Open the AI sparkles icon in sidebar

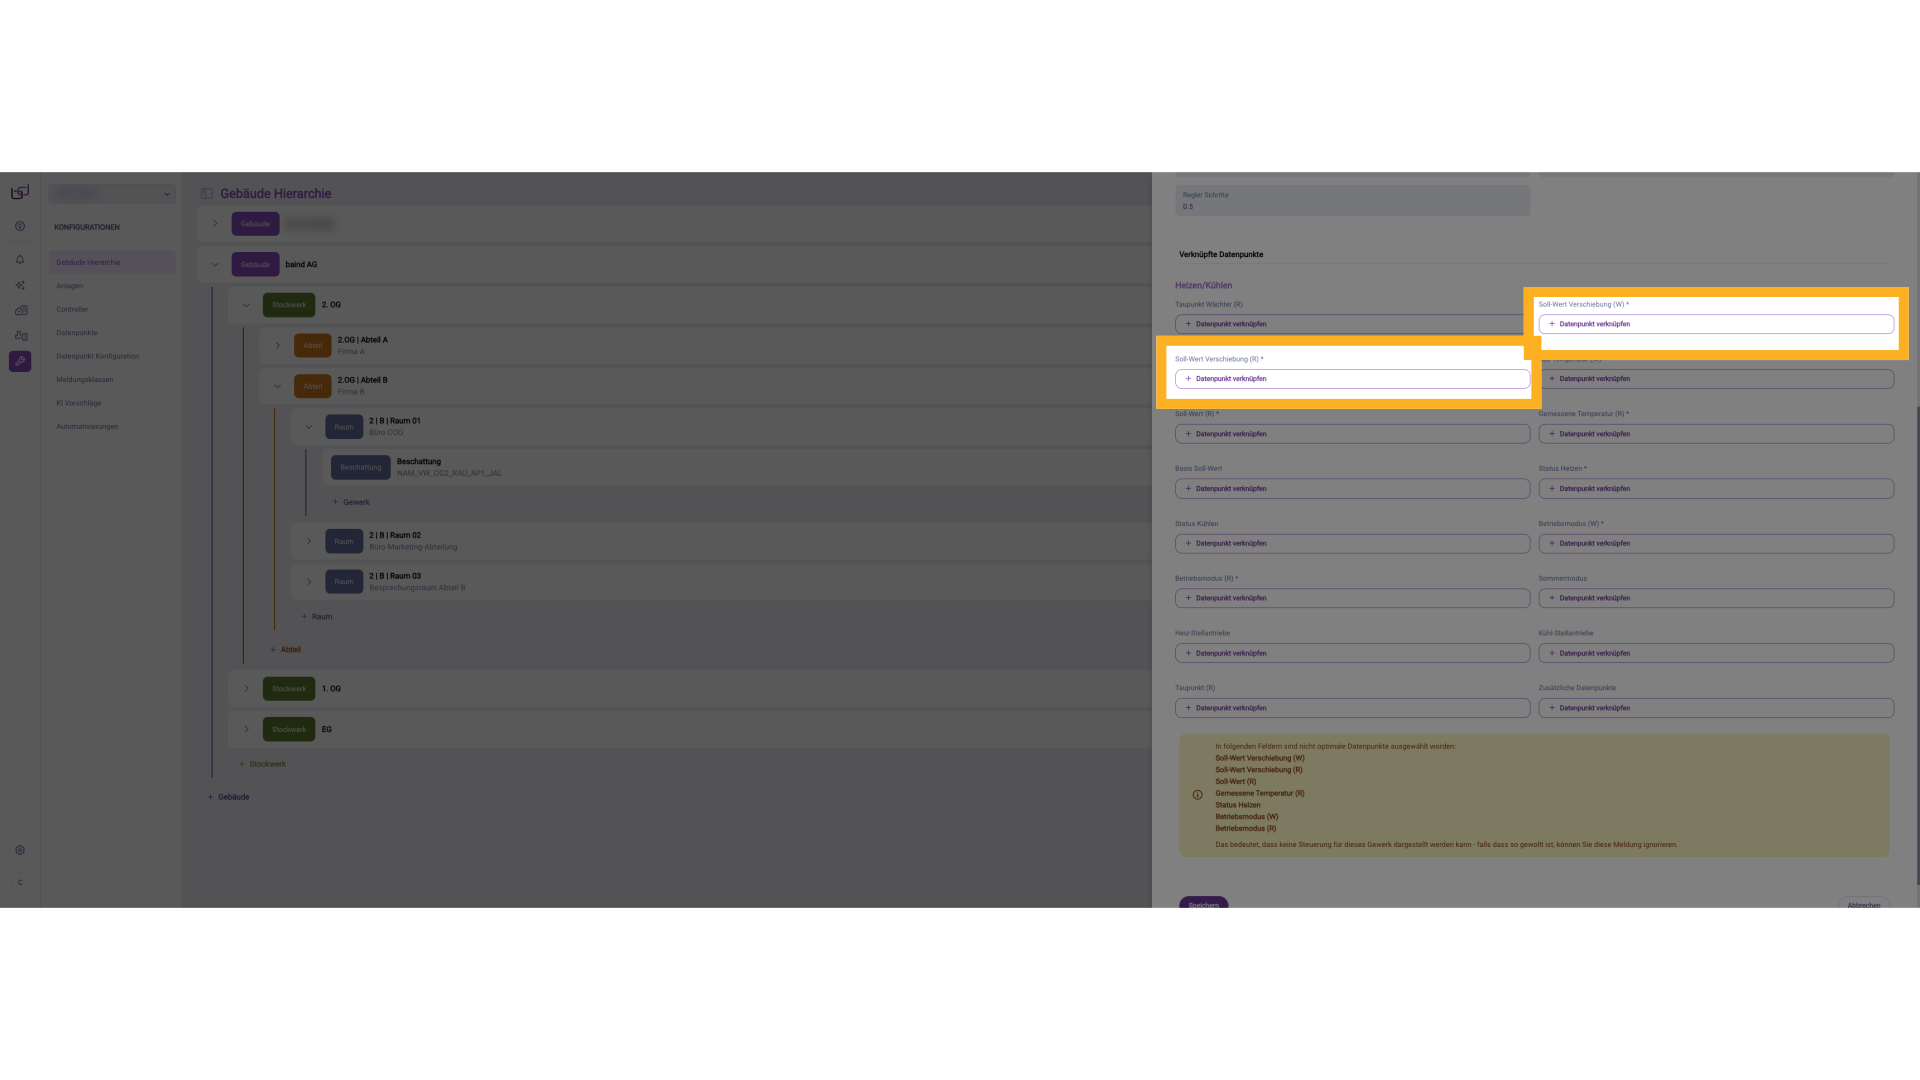click(x=20, y=285)
